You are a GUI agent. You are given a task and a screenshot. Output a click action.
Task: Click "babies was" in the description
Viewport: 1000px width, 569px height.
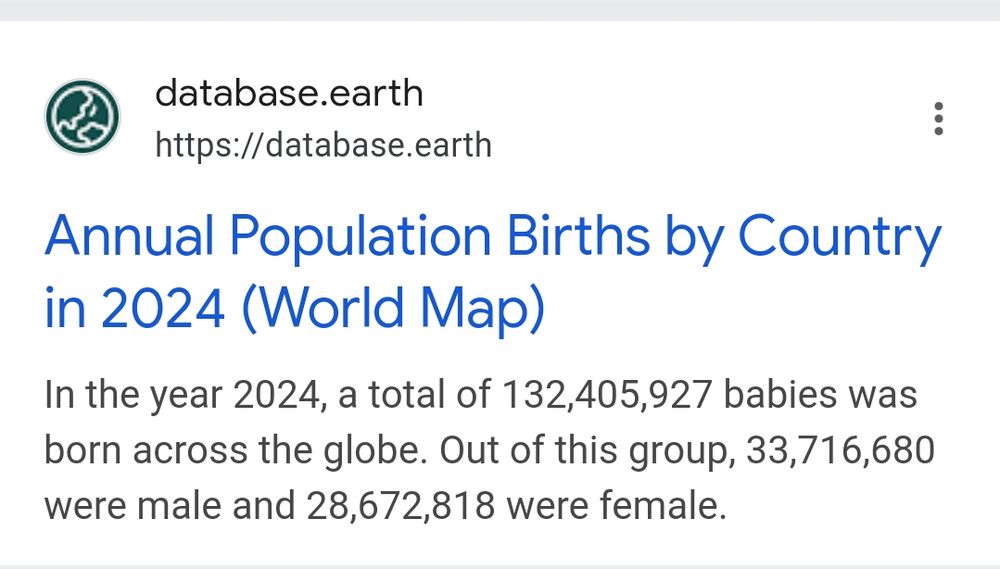[x=820, y=395]
